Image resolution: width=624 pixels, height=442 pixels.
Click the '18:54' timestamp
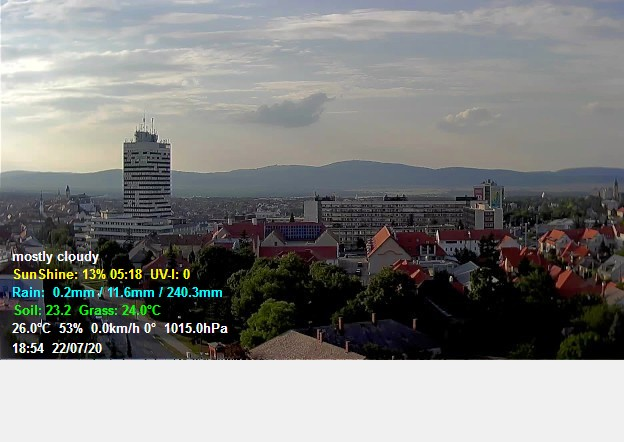28,349
